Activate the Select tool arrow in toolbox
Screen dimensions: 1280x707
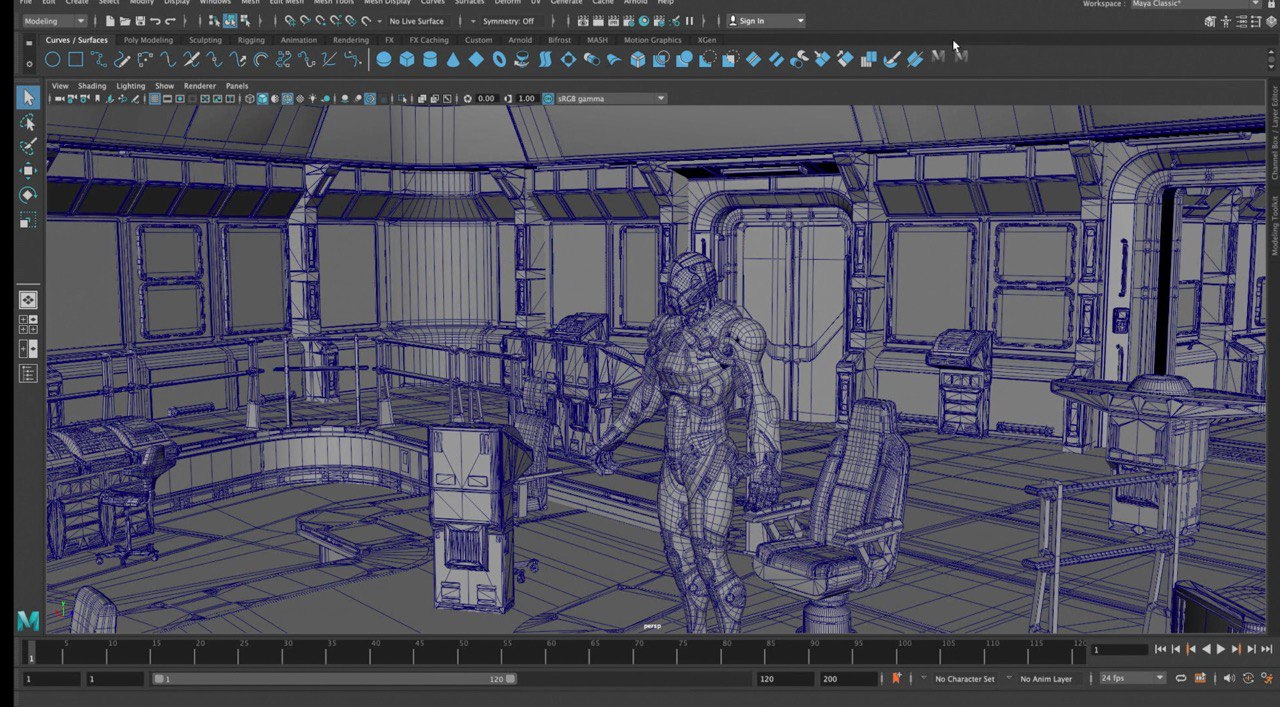click(x=28, y=97)
